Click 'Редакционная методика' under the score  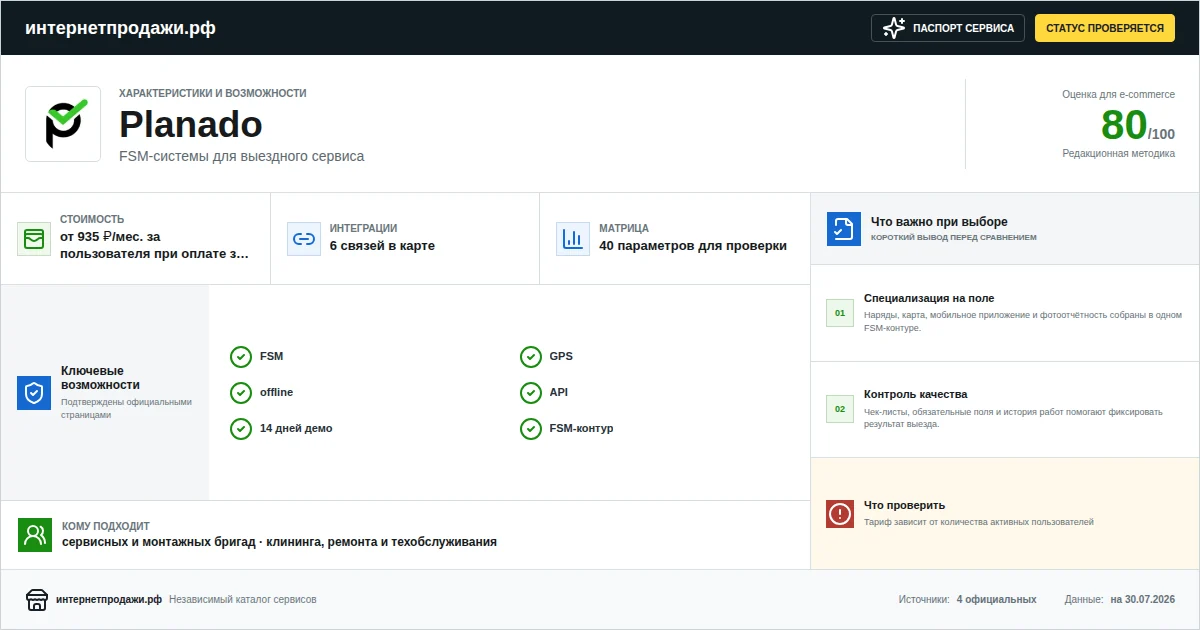pyautogui.click(x=1119, y=154)
